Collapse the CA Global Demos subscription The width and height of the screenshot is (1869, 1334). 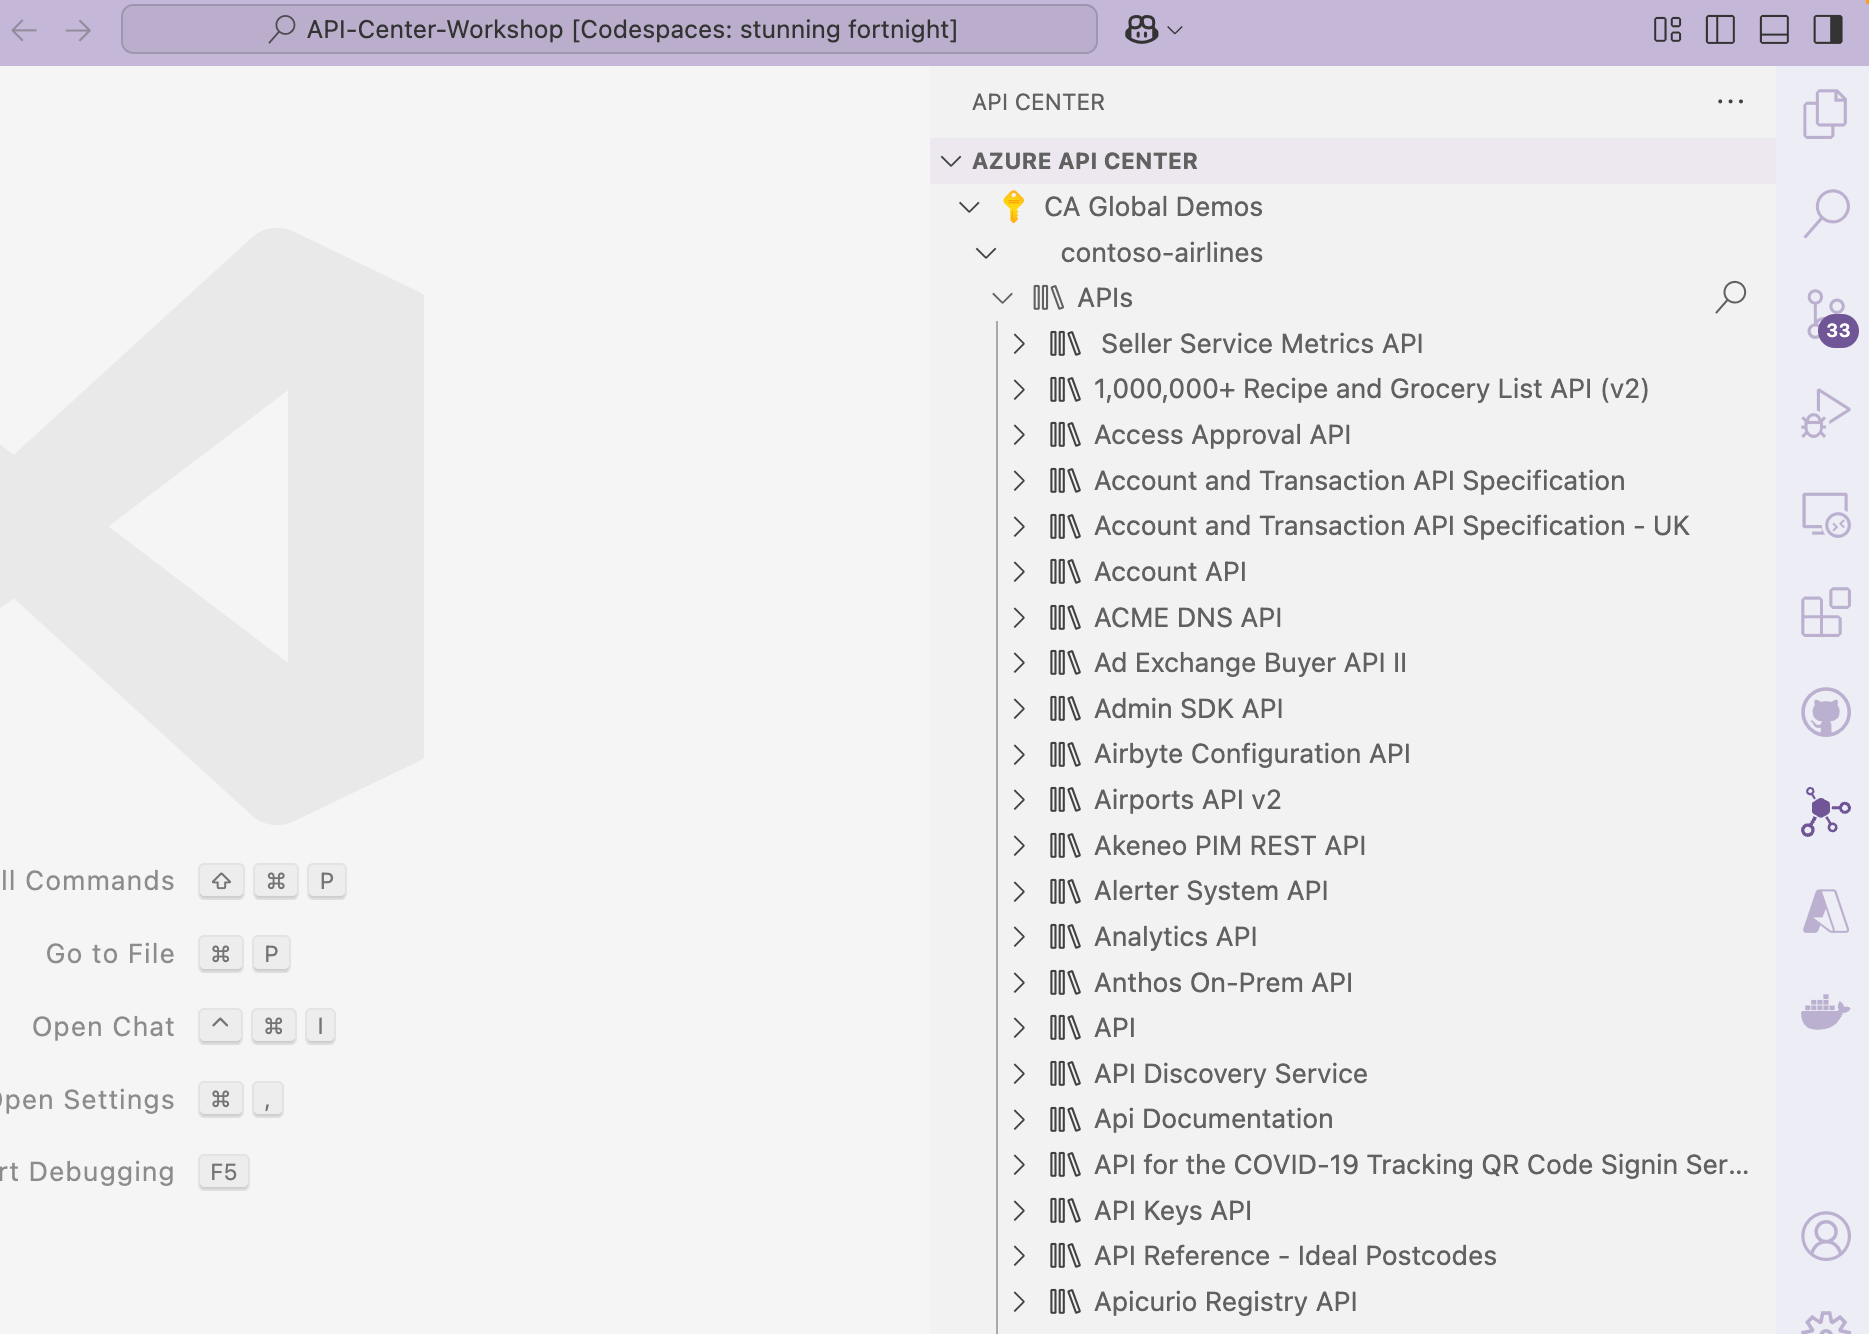pyautogui.click(x=969, y=207)
